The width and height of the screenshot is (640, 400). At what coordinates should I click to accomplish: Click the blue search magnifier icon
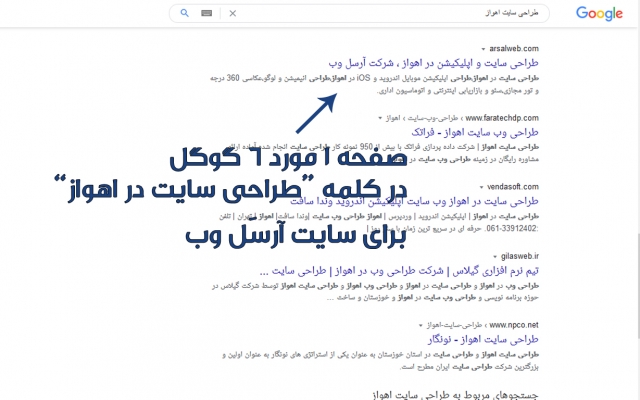click(x=184, y=13)
